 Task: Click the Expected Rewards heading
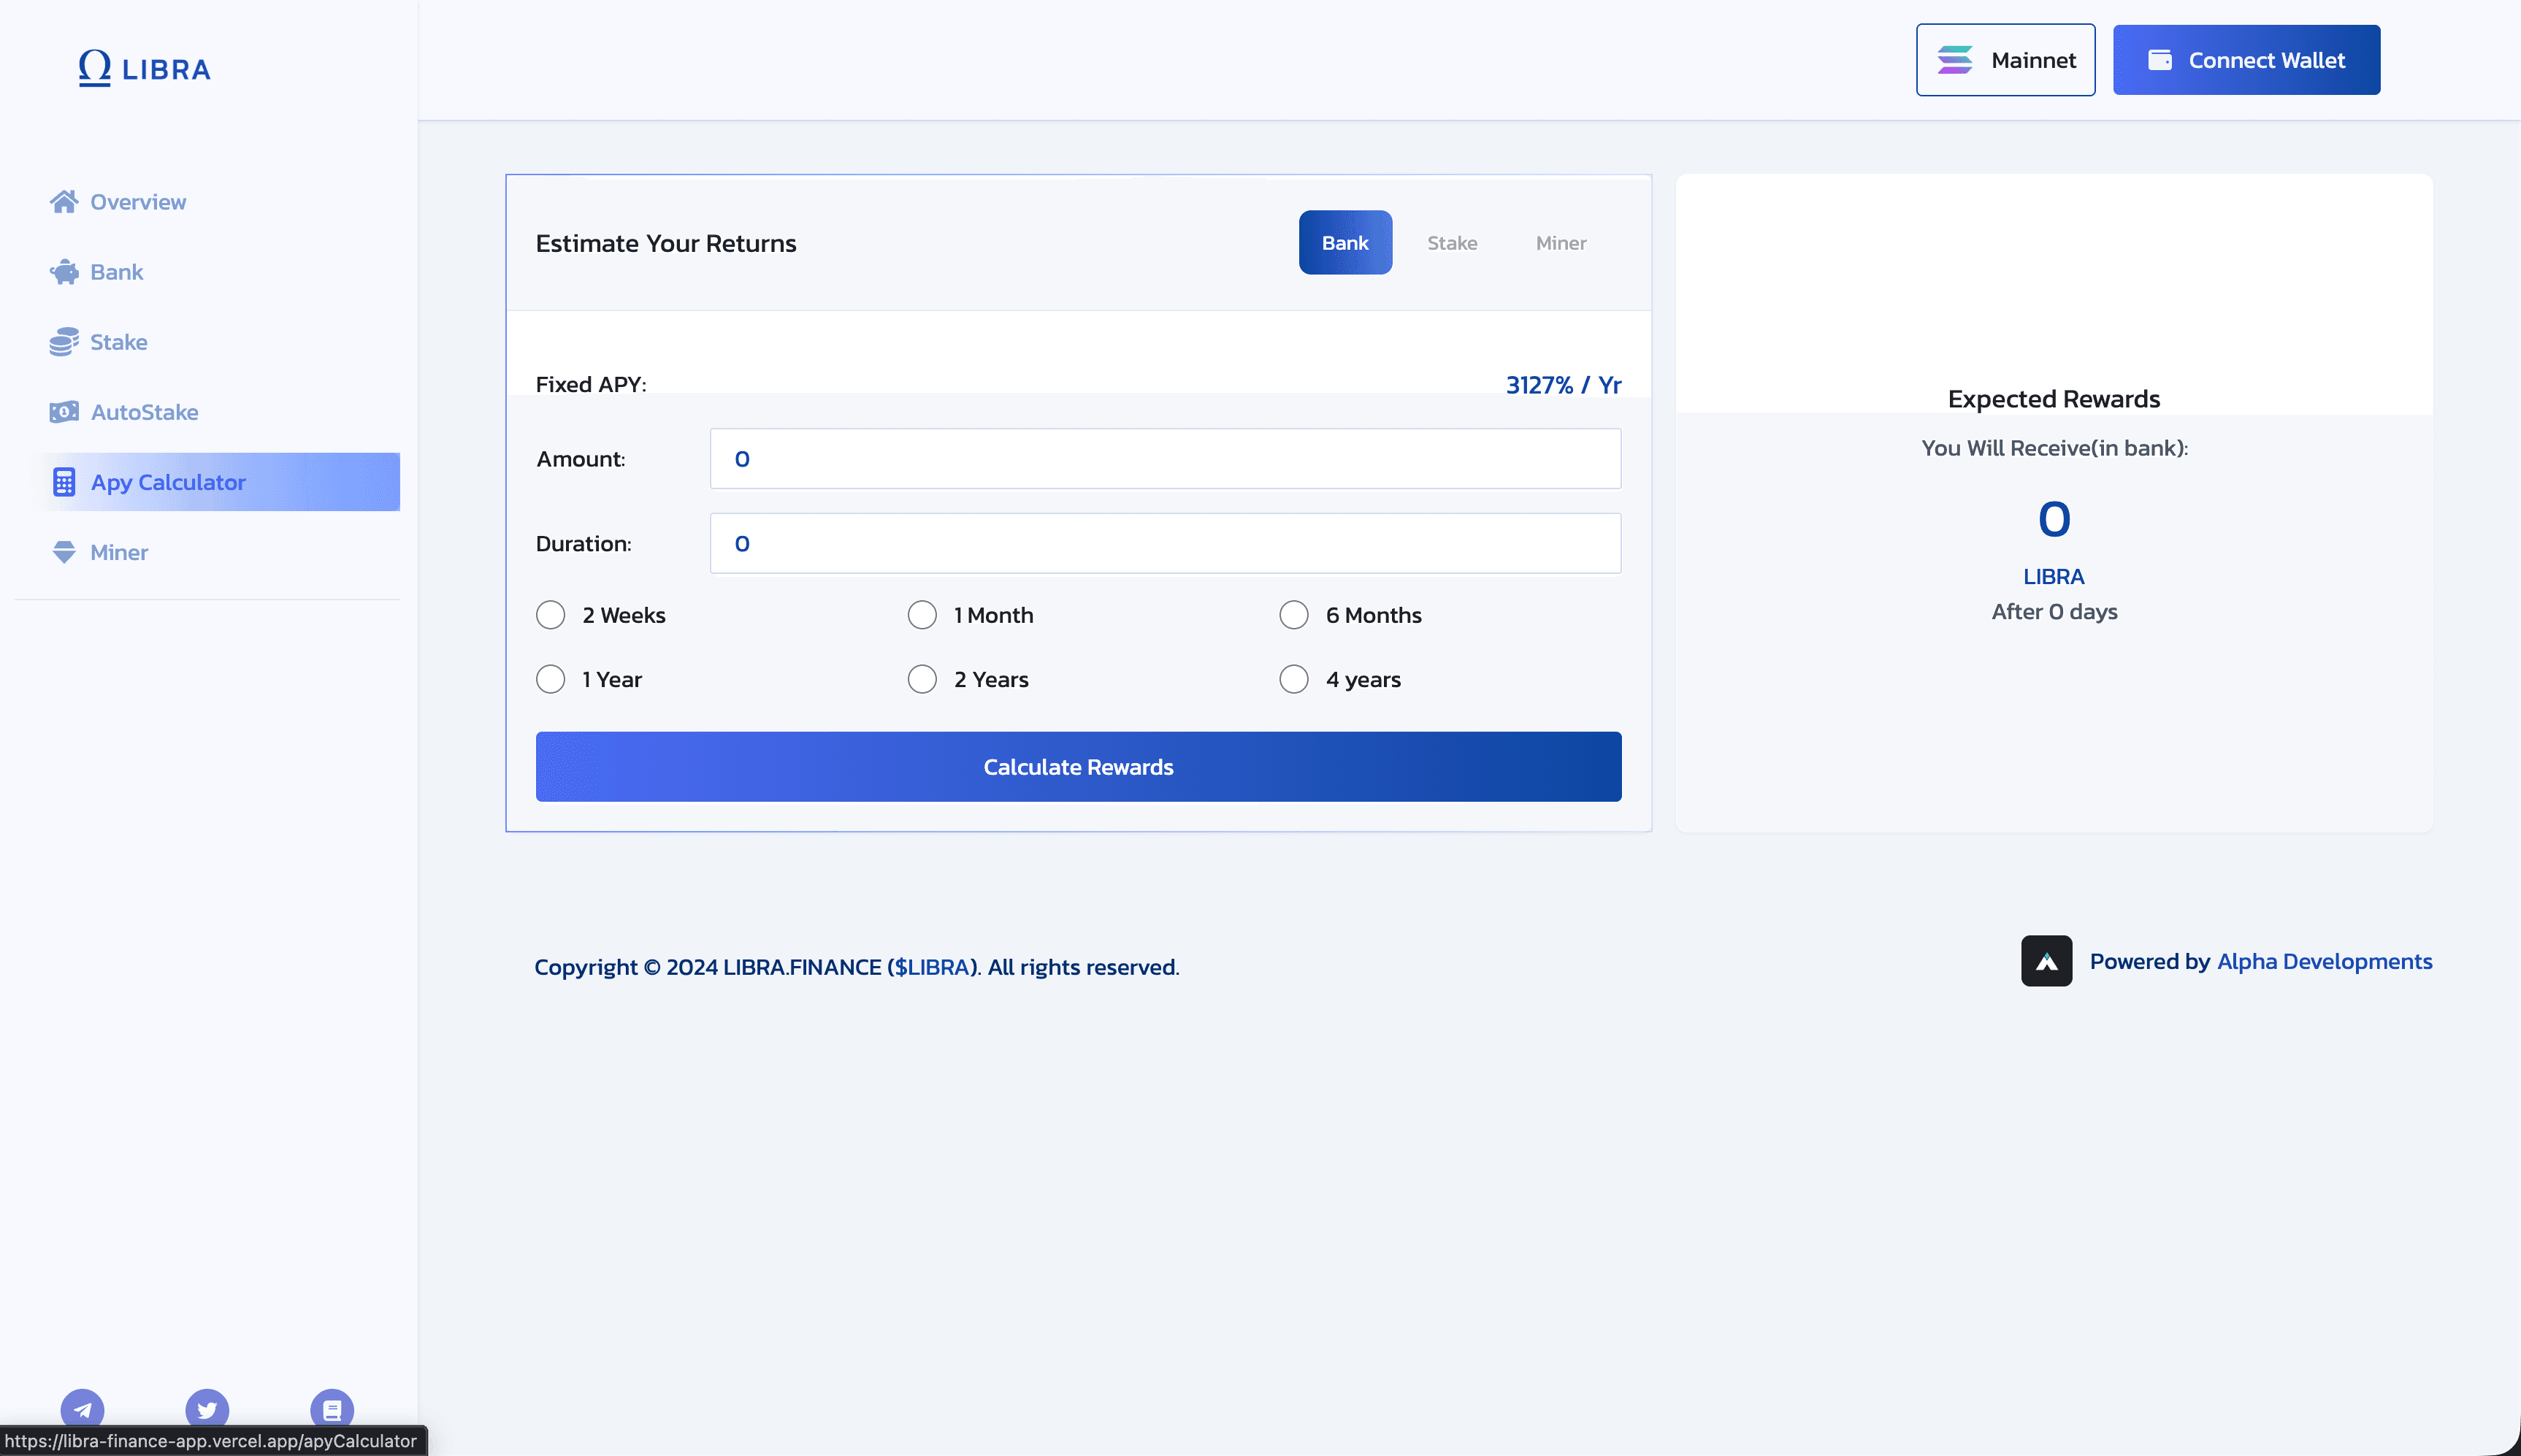tap(2054, 399)
